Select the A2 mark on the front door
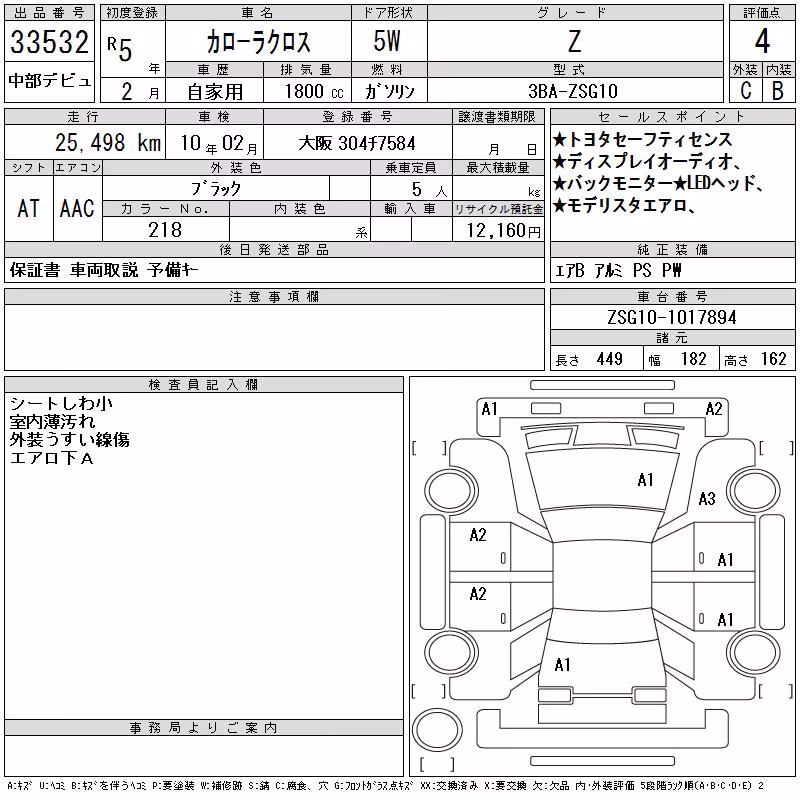Image resolution: width=800 pixels, height=800 pixels. click(478, 535)
